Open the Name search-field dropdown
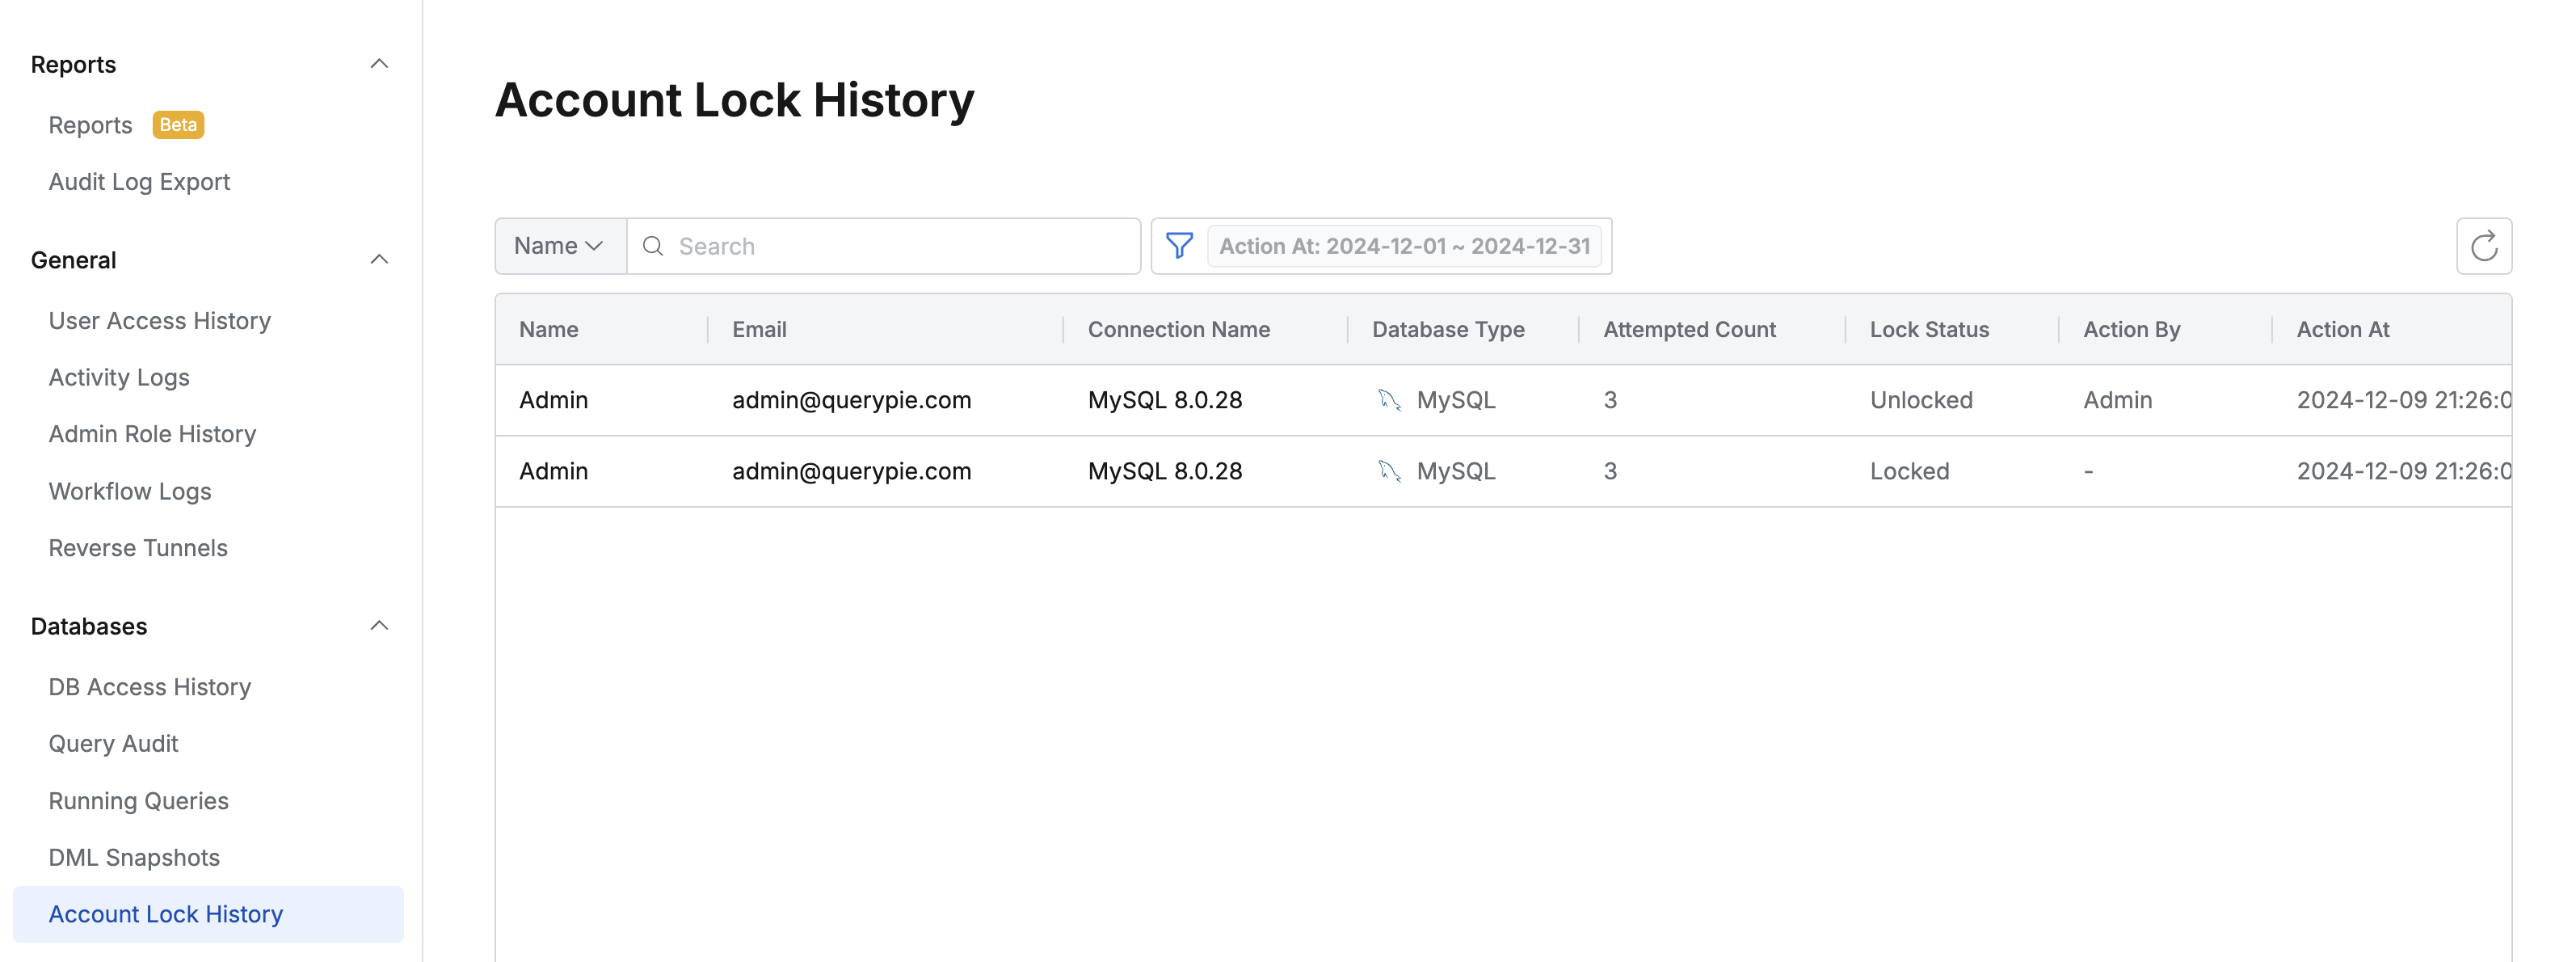Image resolution: width=2576 pixels, height=962 pixels. pyautogui.click(x=559, y=246)
